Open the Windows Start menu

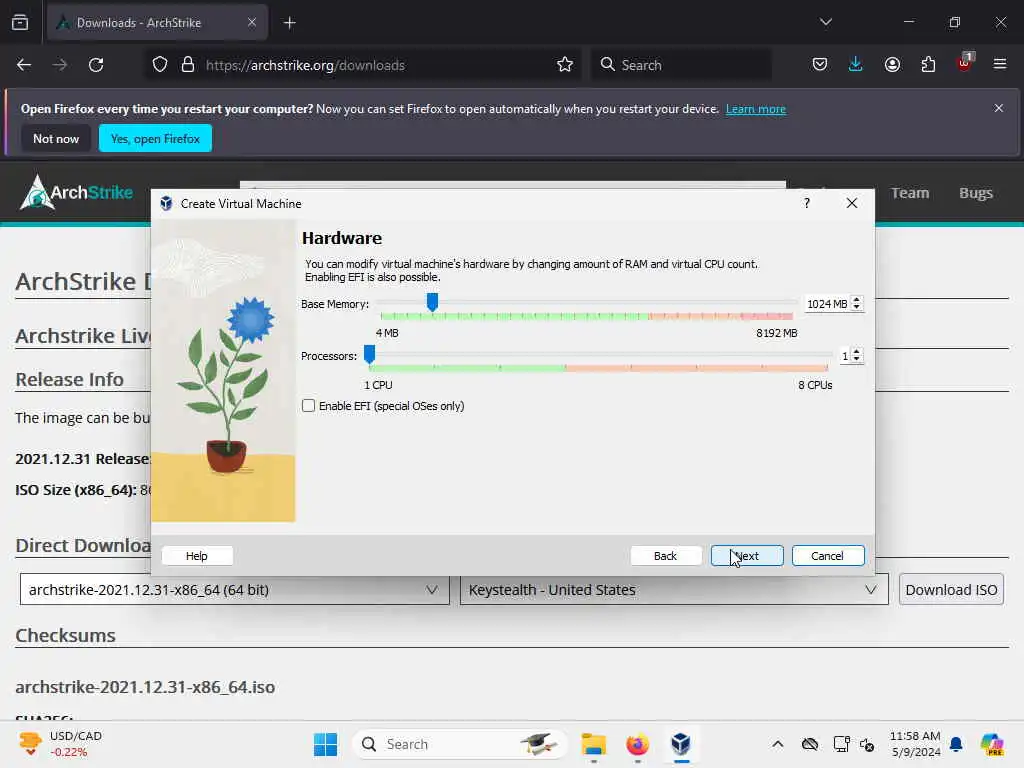point(325,744)
